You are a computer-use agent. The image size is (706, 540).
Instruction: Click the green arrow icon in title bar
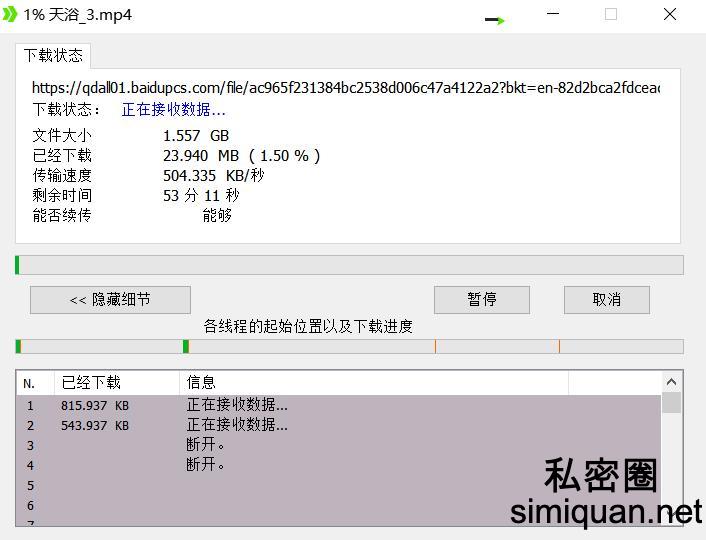tap(495, 19)
